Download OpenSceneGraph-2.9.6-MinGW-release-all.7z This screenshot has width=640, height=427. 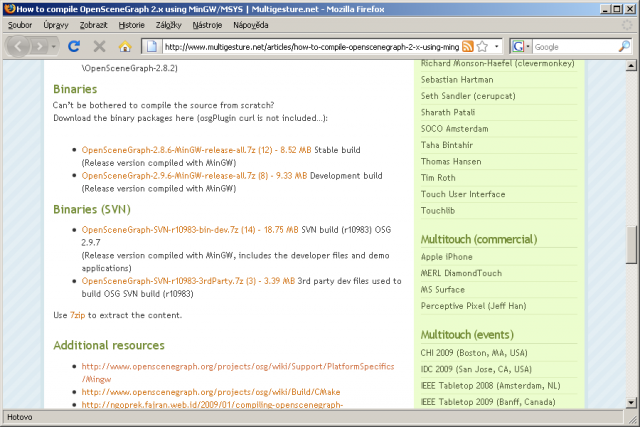[194, 176]
